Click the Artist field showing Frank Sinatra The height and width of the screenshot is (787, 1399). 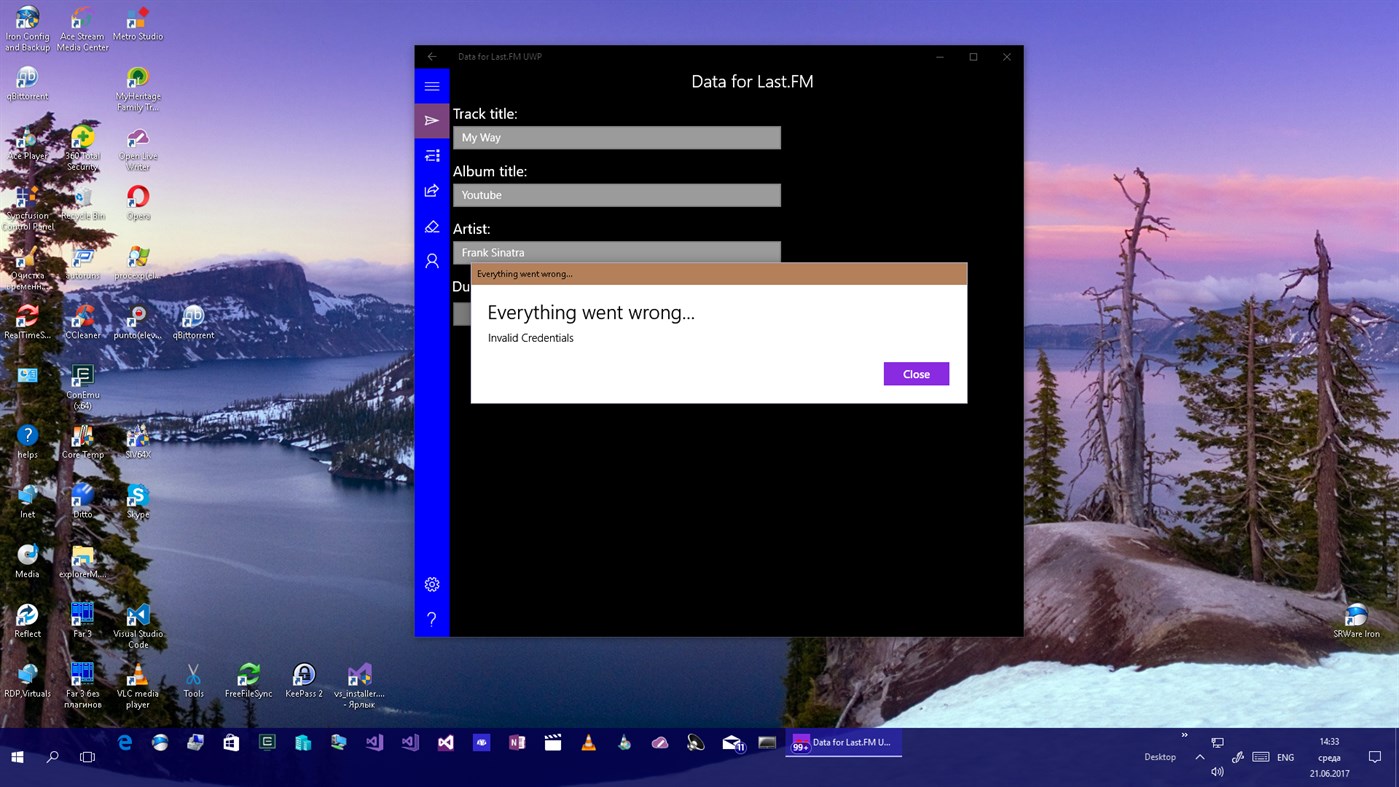click(617, 252)
